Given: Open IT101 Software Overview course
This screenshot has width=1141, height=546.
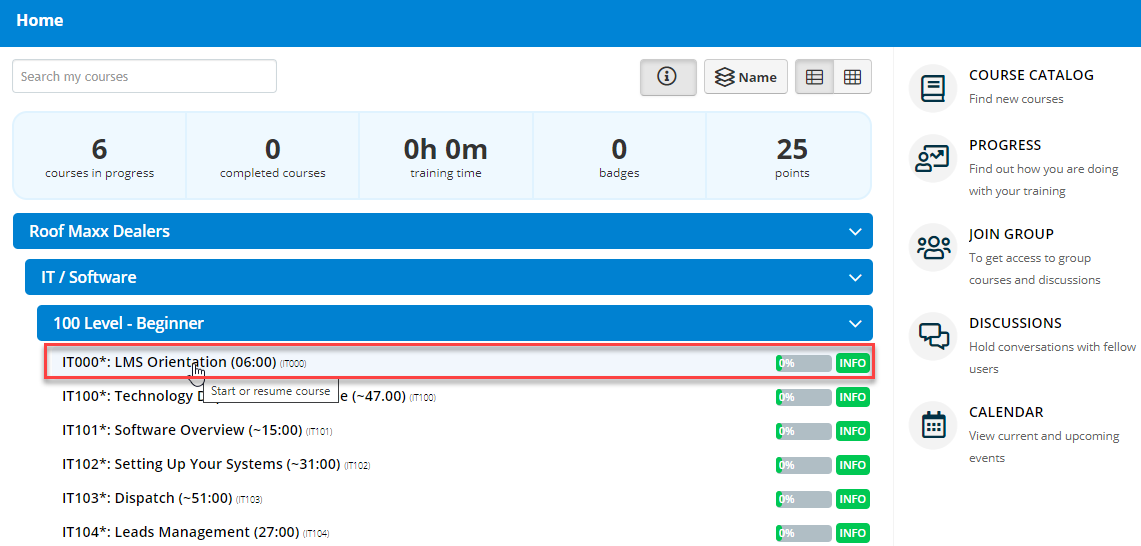Looking at the screenshot, I should [182, 430].
